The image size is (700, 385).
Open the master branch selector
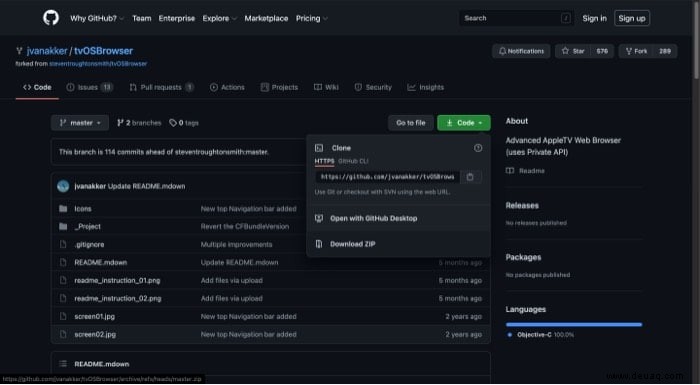[x=80, y=123]
